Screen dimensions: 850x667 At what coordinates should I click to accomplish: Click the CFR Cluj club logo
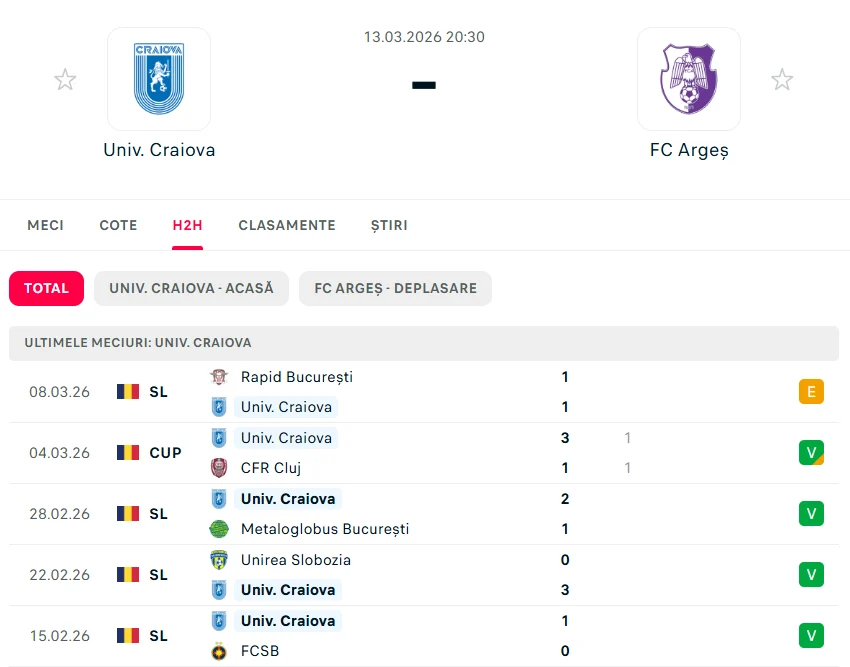pyautogui.click(x=219, y=468)
